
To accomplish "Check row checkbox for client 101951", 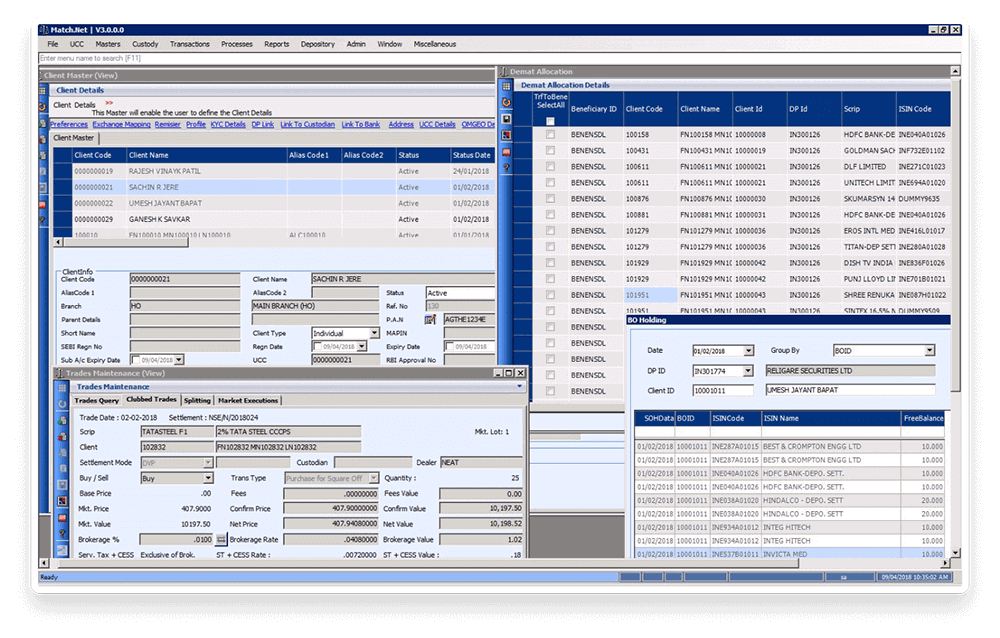I will (x=550, y=295).
